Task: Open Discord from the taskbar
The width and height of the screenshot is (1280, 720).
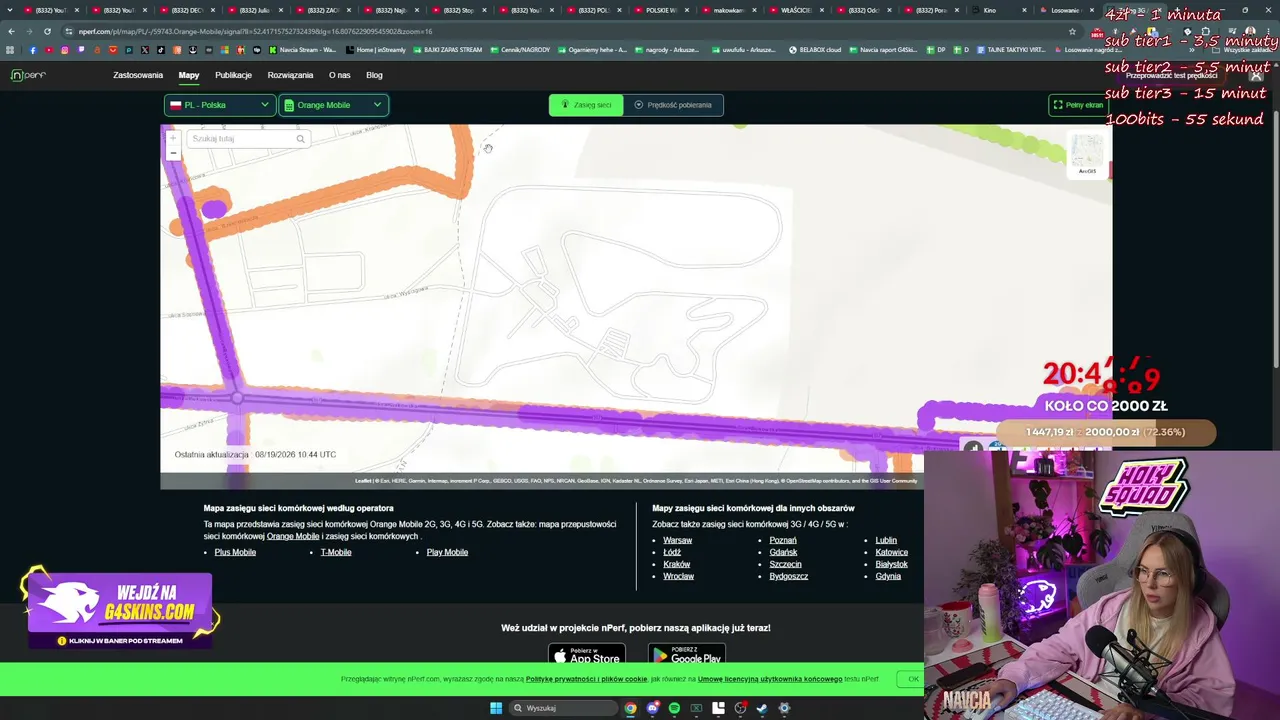Action: (652, 708)
